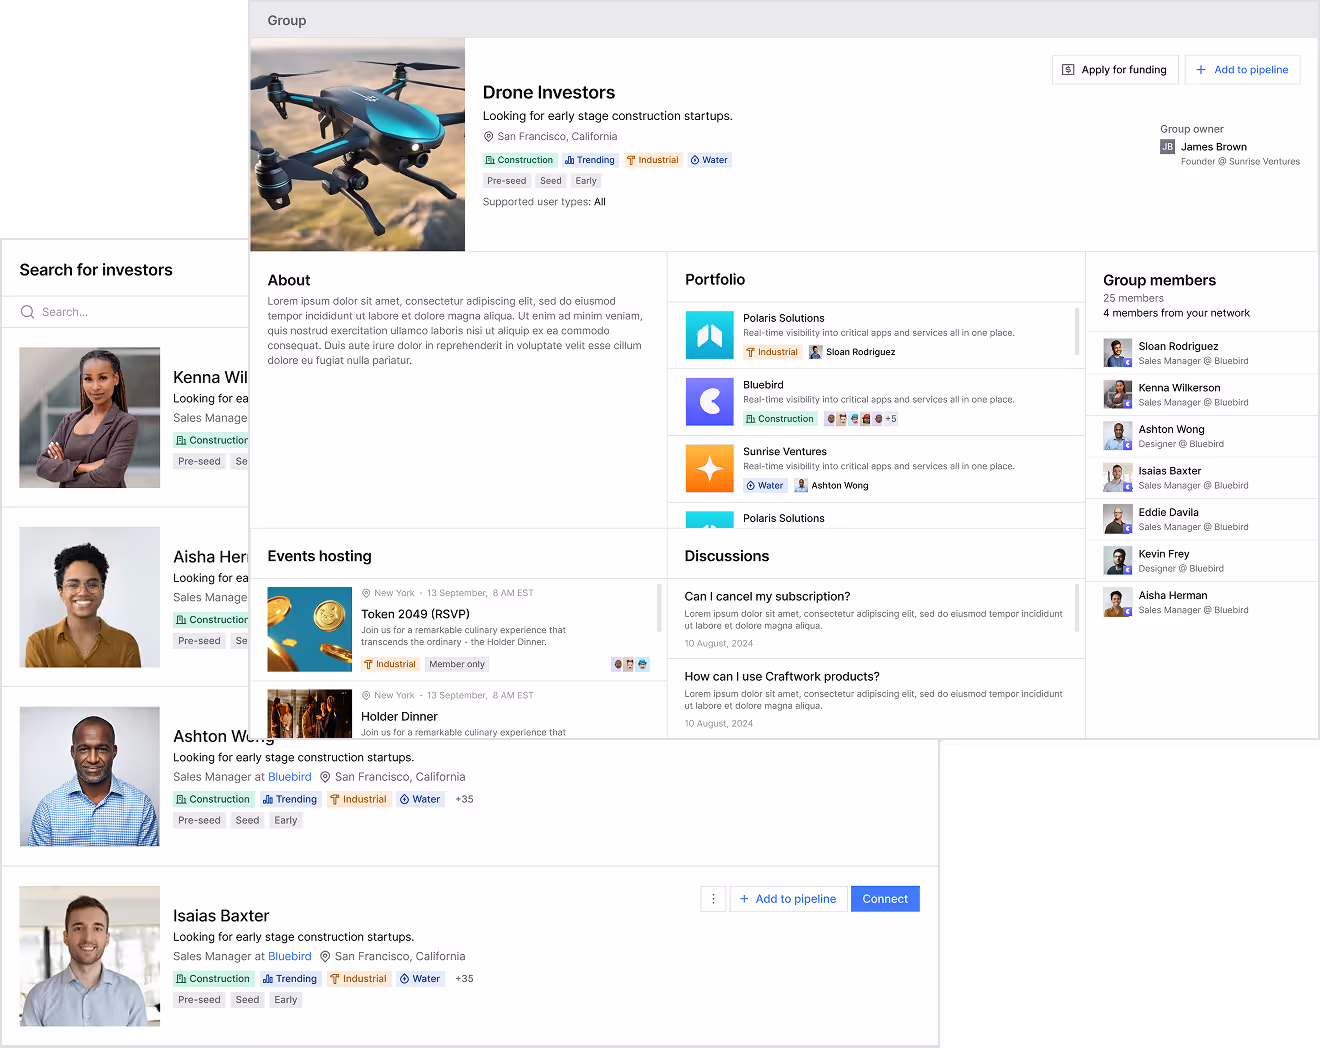Click the location pin icon on Ashton Wong's card
The image size is (1320, 1048).
coord(325,777)
